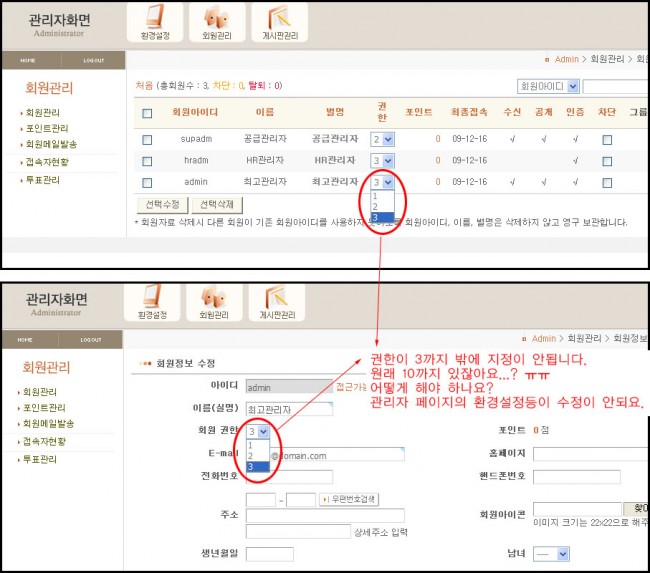Open 환경설정 icon on the 회원정보 수정 page
This screenshot has width=650, height=573.
tap(152, 302)
